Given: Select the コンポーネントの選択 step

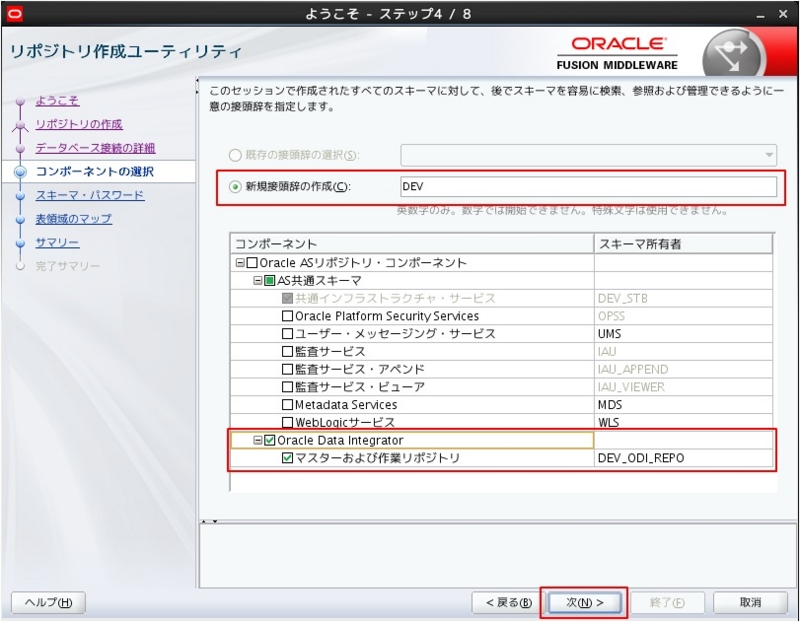Looking at the screenshot, I should 95,172.
